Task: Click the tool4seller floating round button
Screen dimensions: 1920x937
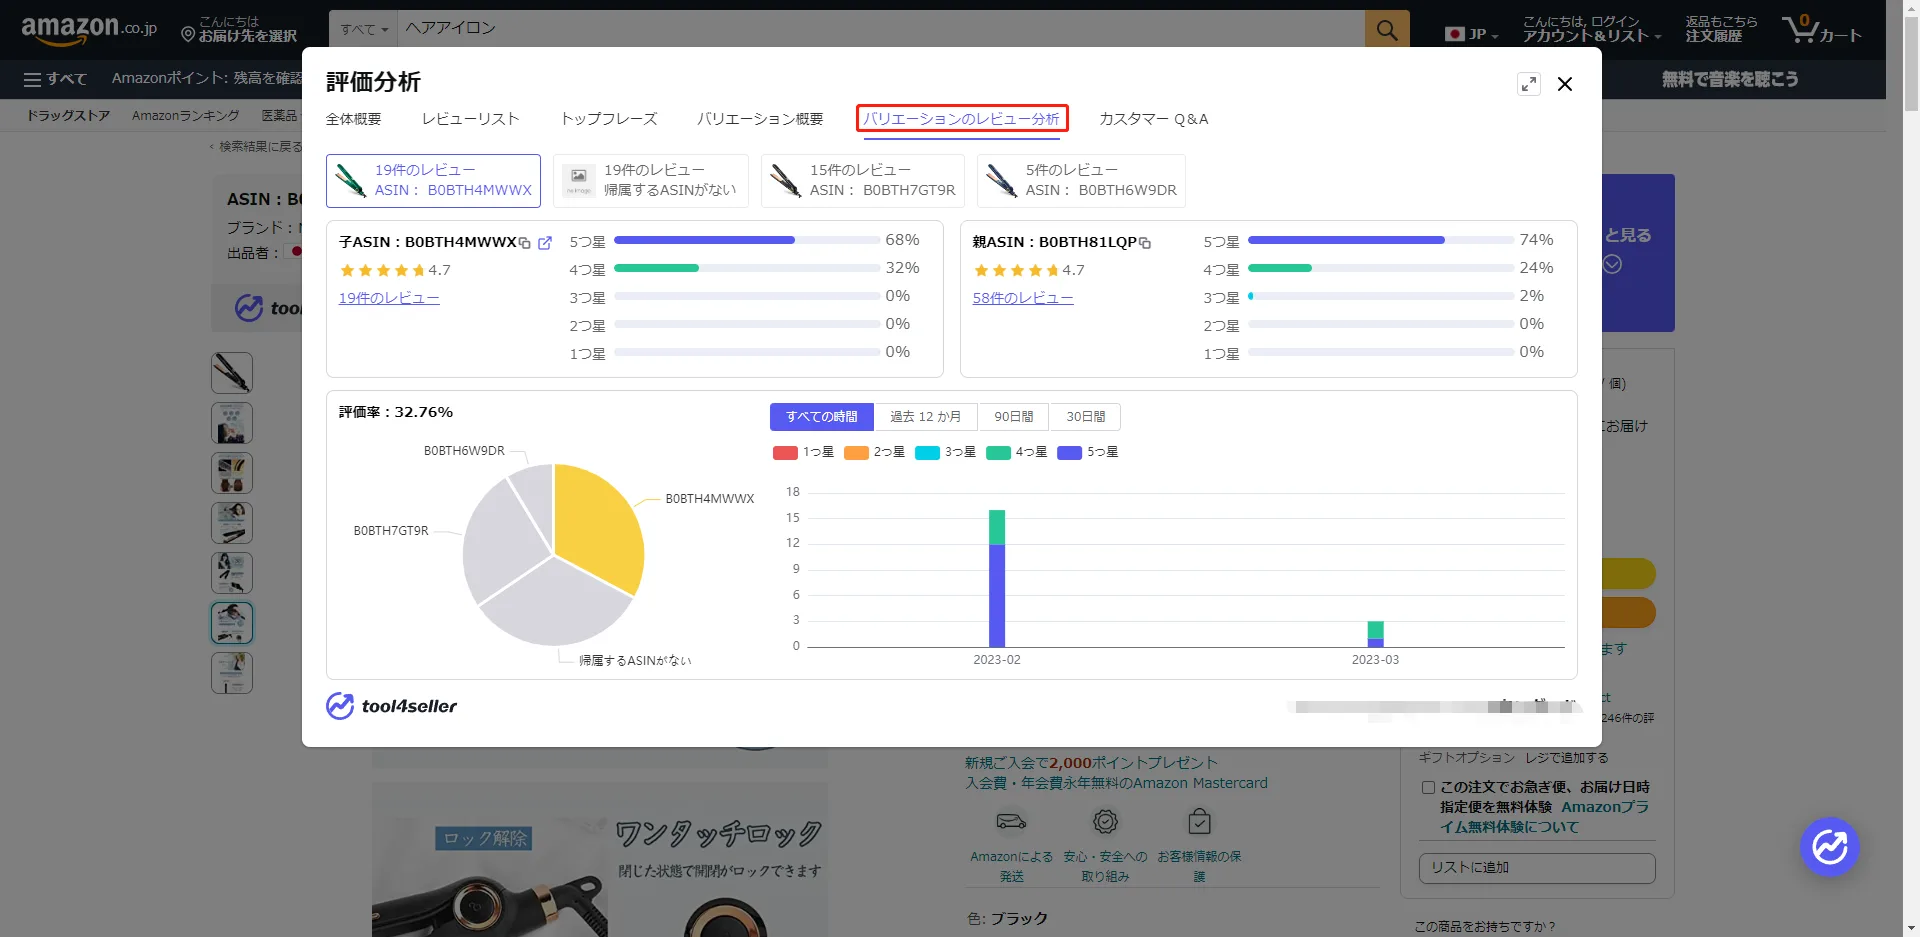Action: click(1829, 847)
